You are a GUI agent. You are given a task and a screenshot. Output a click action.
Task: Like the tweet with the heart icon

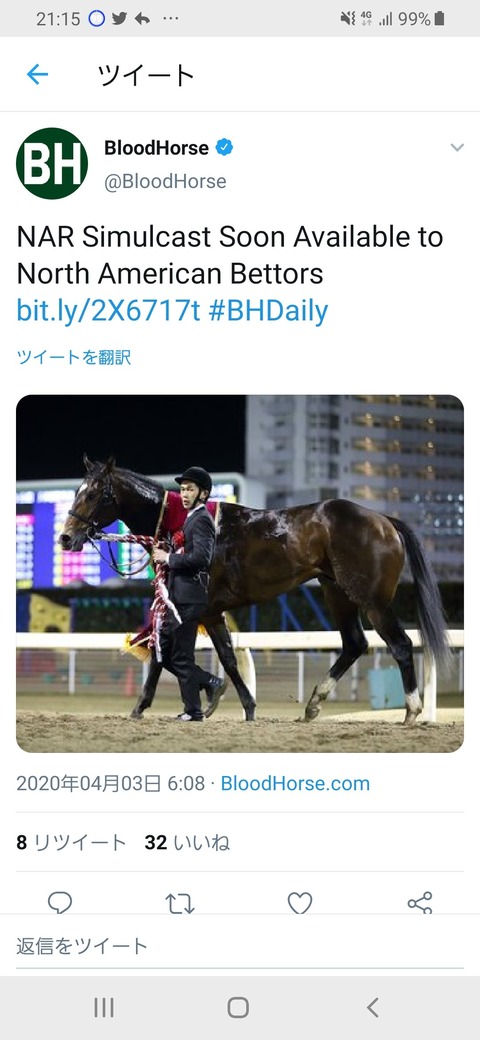300,903
